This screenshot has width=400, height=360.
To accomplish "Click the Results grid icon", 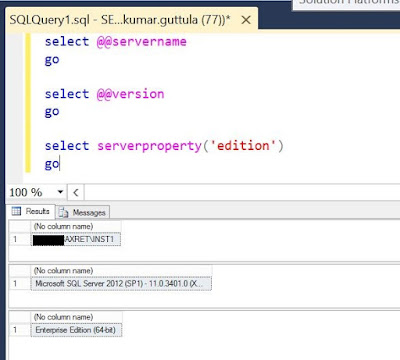I will pyautogui.click(x=16, y=211).
